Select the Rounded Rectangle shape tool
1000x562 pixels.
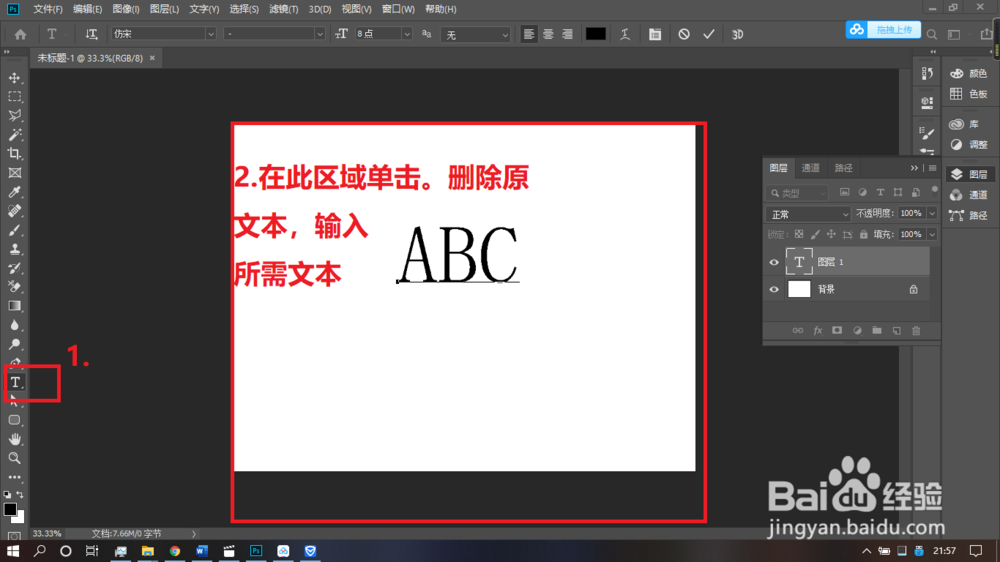tap(14, 420)
